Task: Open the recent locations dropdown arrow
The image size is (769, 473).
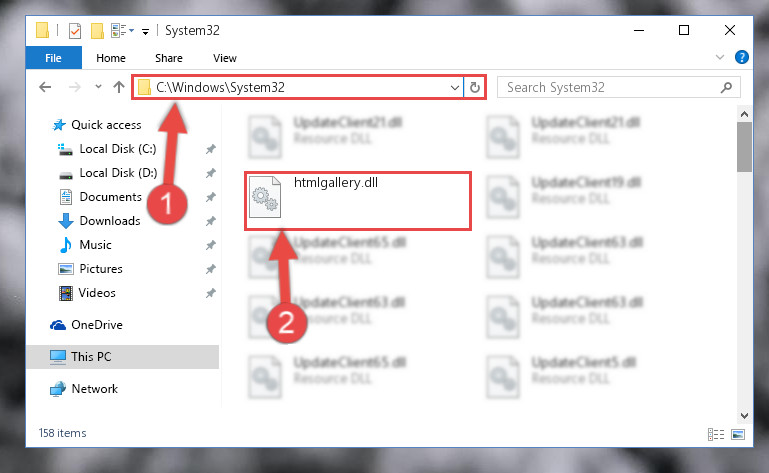Action: pyautogui.click(x=98, y=87)
